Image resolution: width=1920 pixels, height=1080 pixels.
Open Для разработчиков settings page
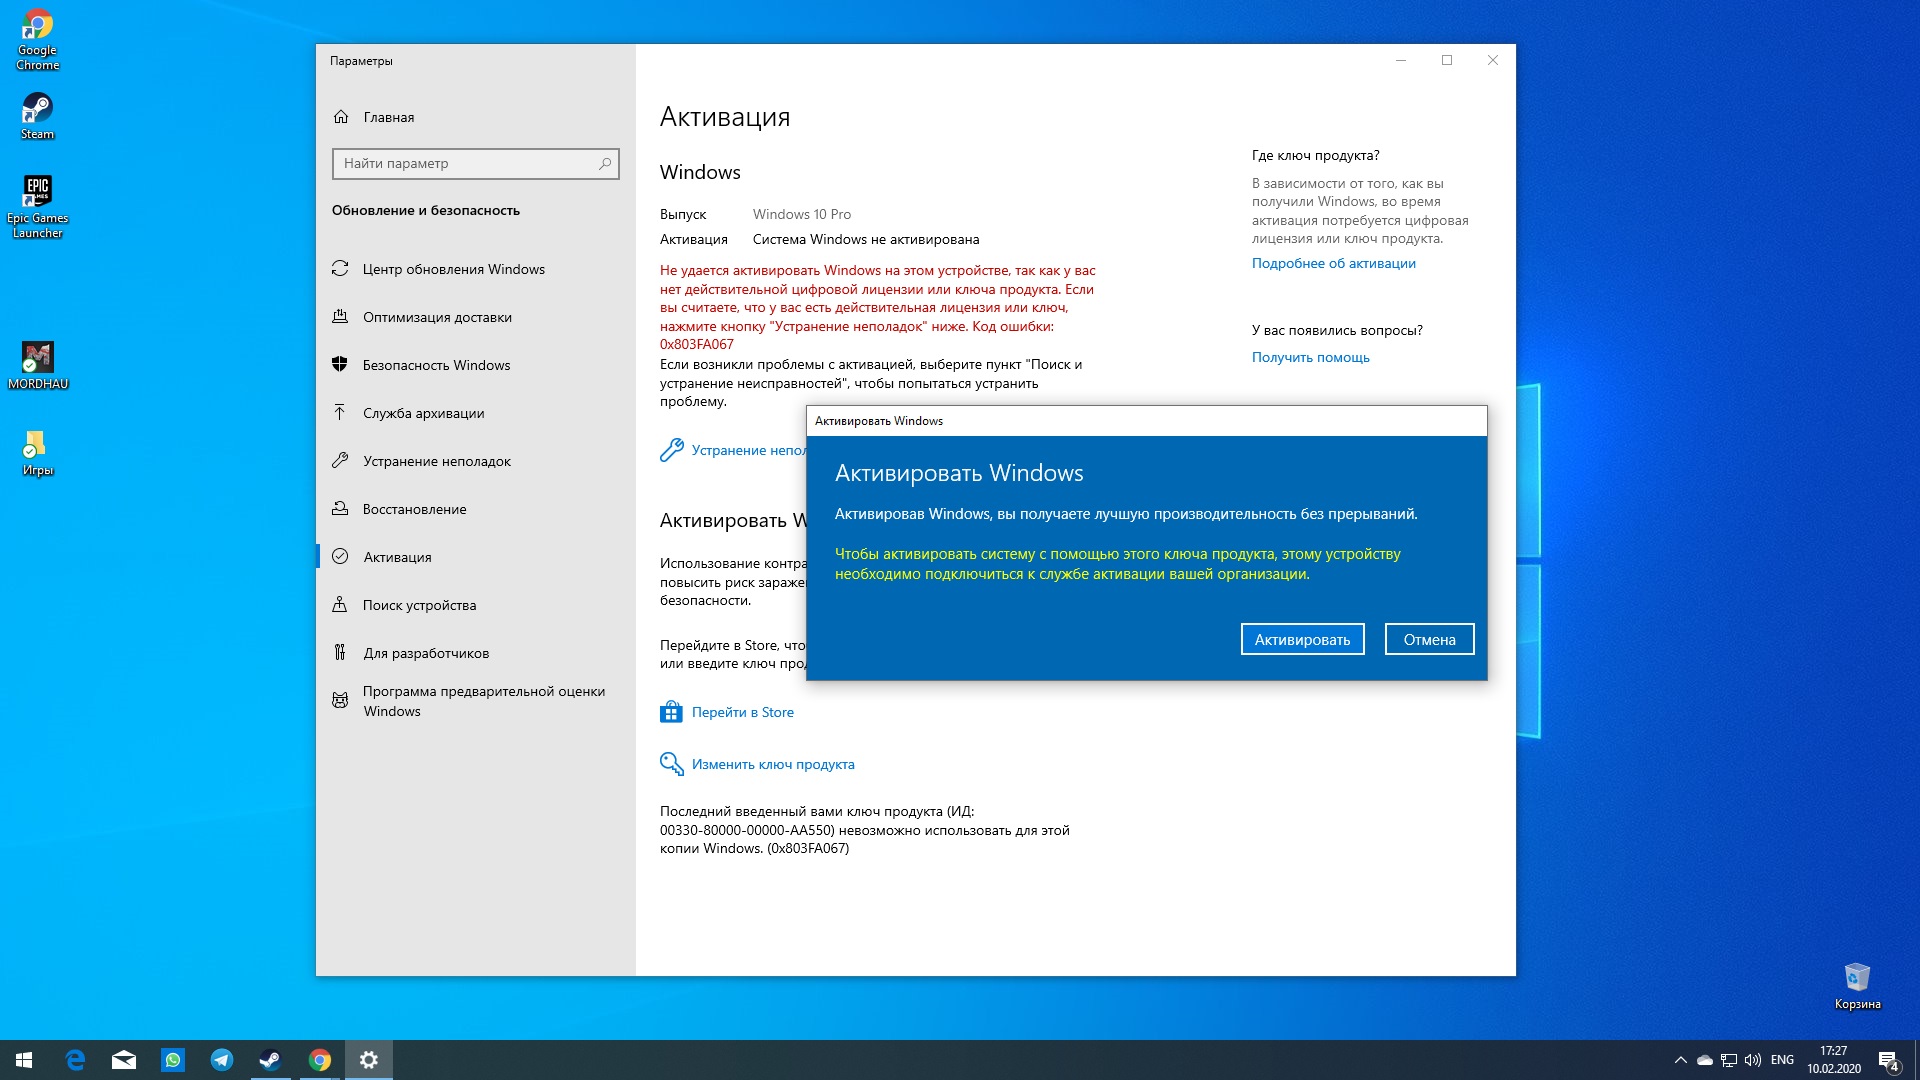pos(426,653)
